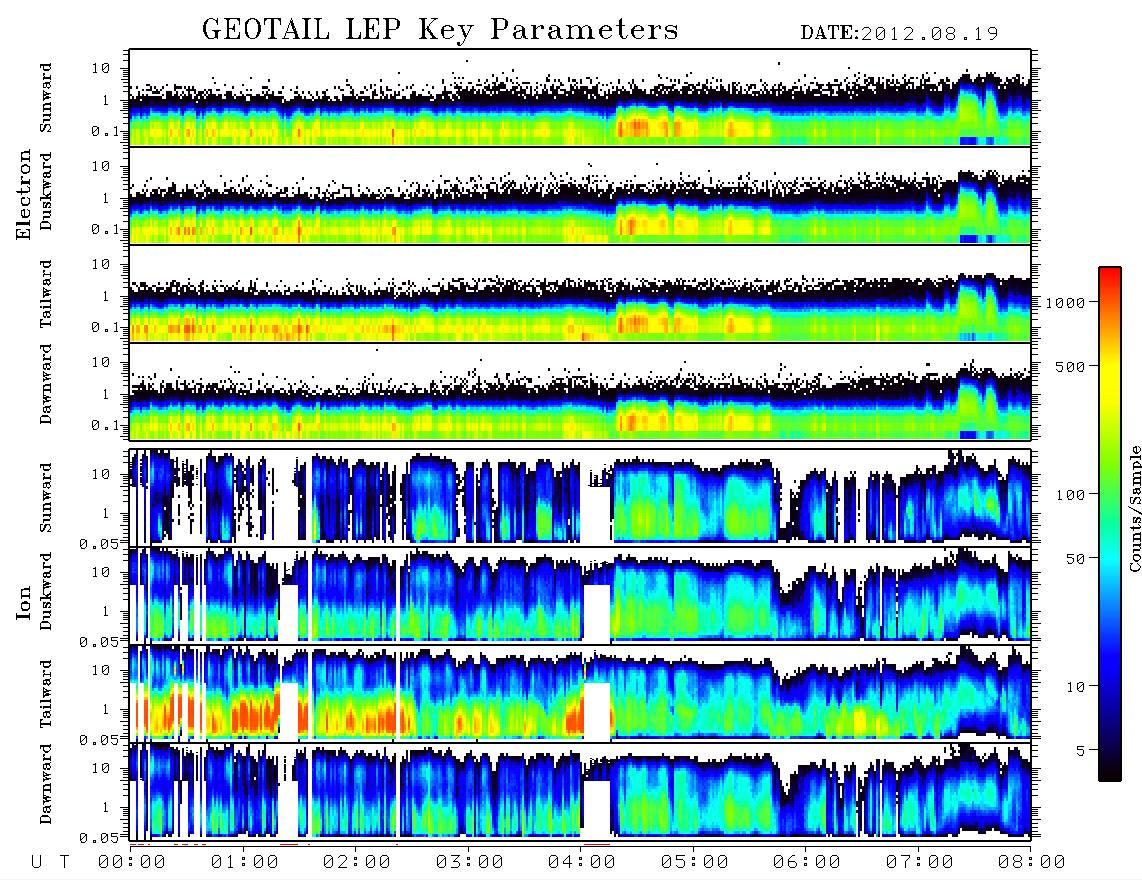Click the vertical "Electron" group label

pos(24,194)
